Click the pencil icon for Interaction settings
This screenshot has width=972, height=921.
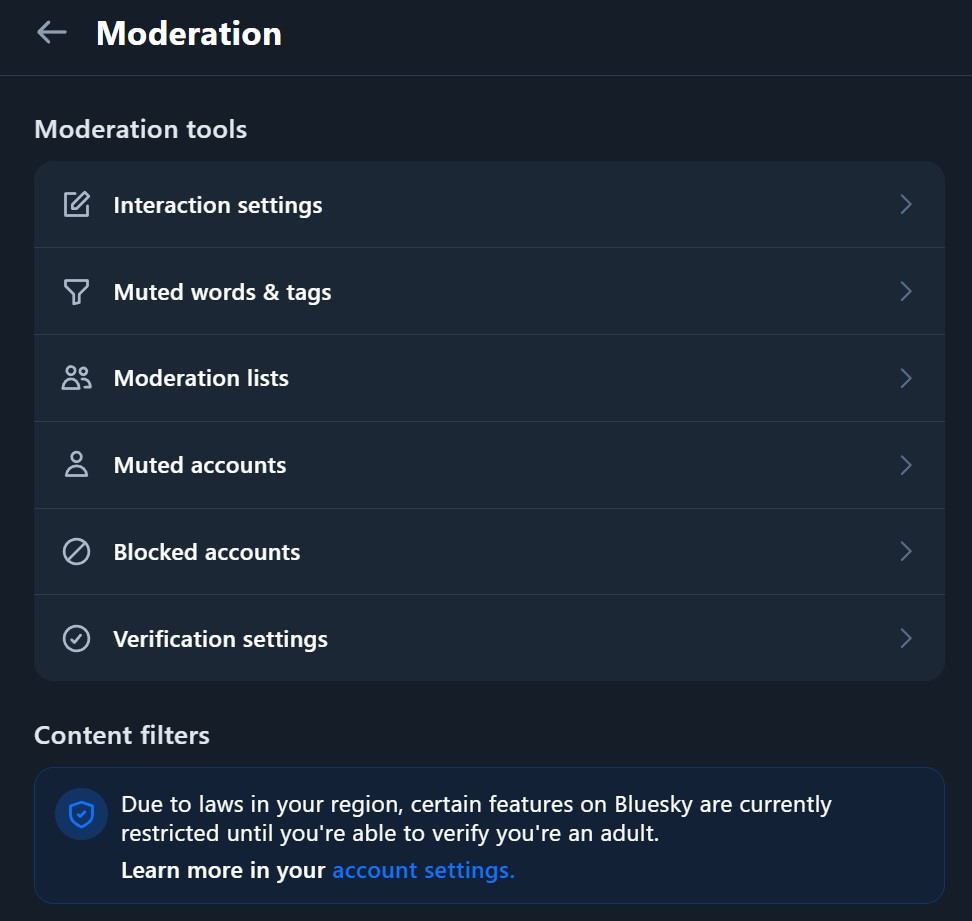(77, 205)
